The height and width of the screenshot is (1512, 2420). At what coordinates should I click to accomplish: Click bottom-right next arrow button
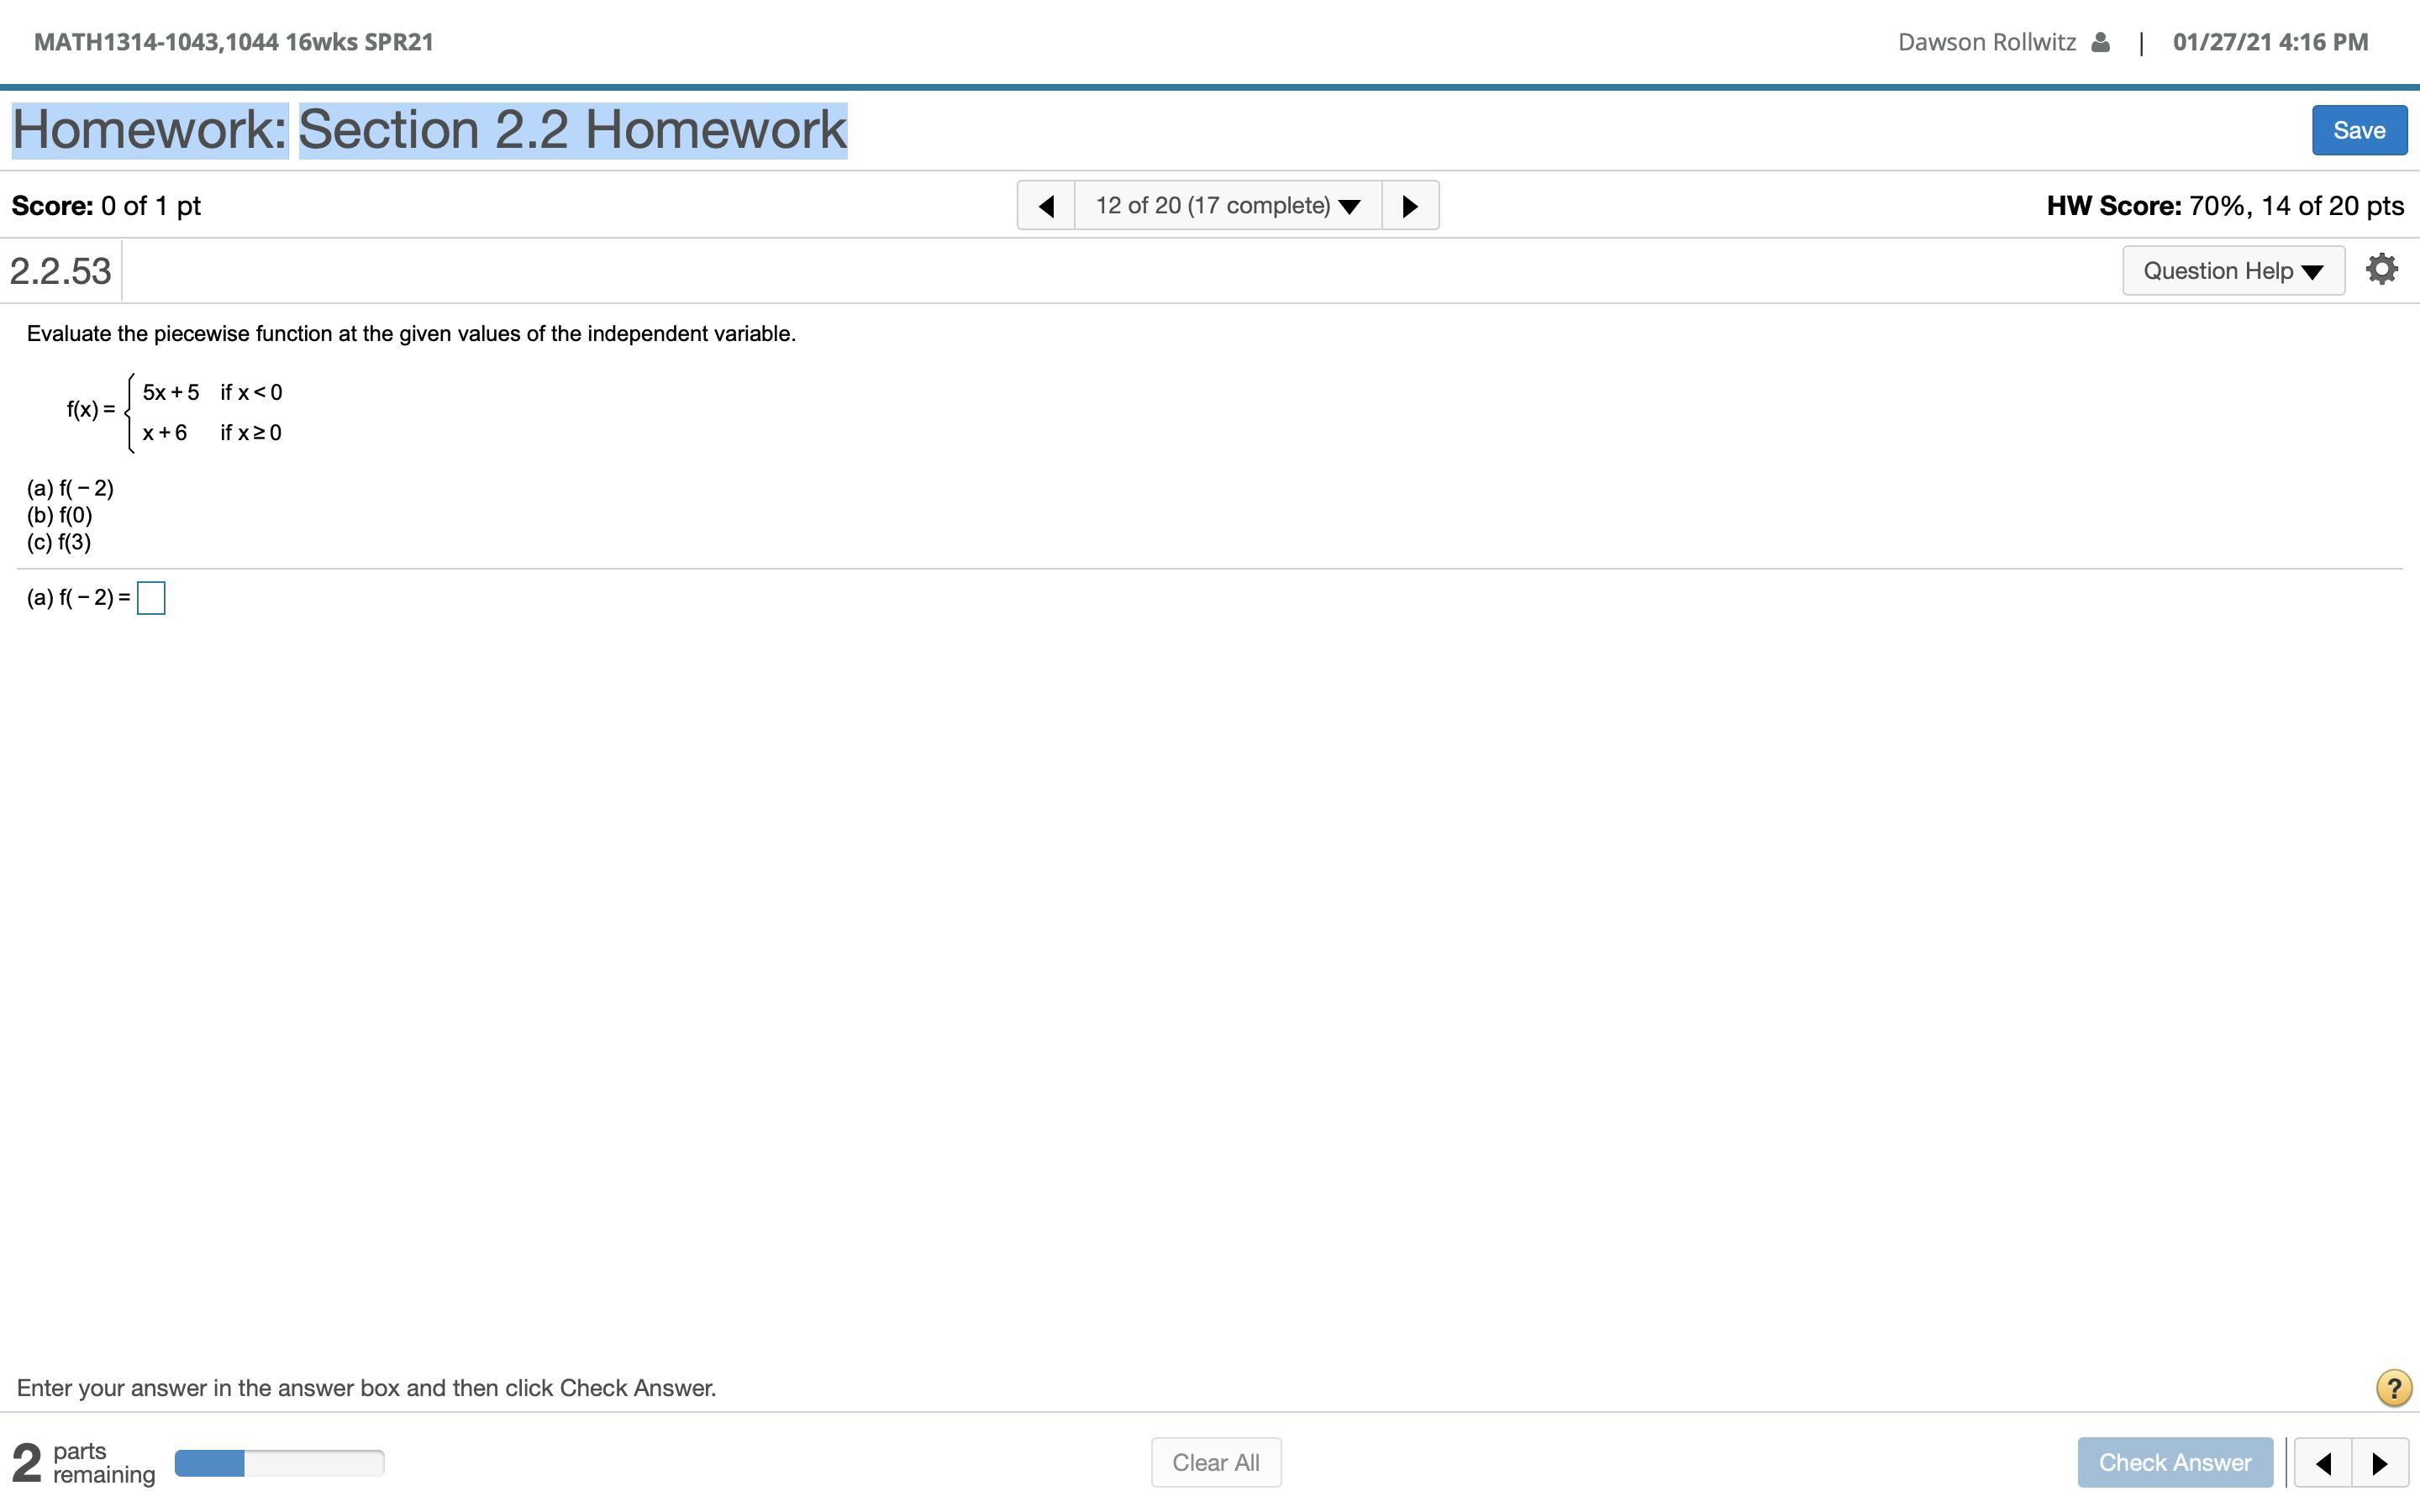tap(2380, 1463)
